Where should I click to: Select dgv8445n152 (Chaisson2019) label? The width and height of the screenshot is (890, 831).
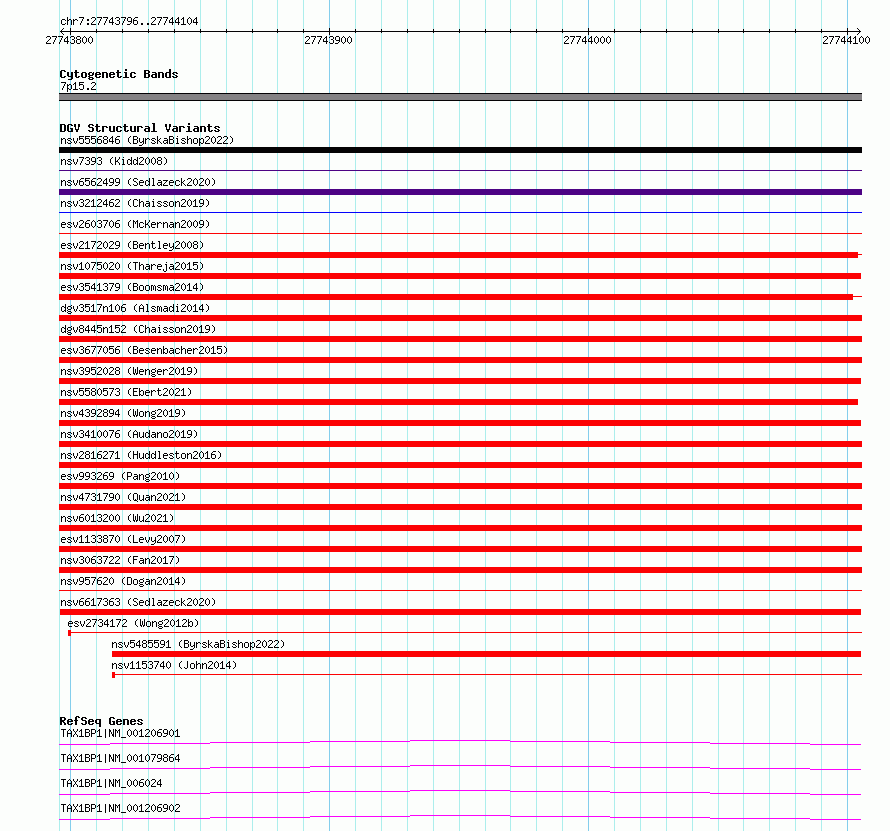[138, 329]
